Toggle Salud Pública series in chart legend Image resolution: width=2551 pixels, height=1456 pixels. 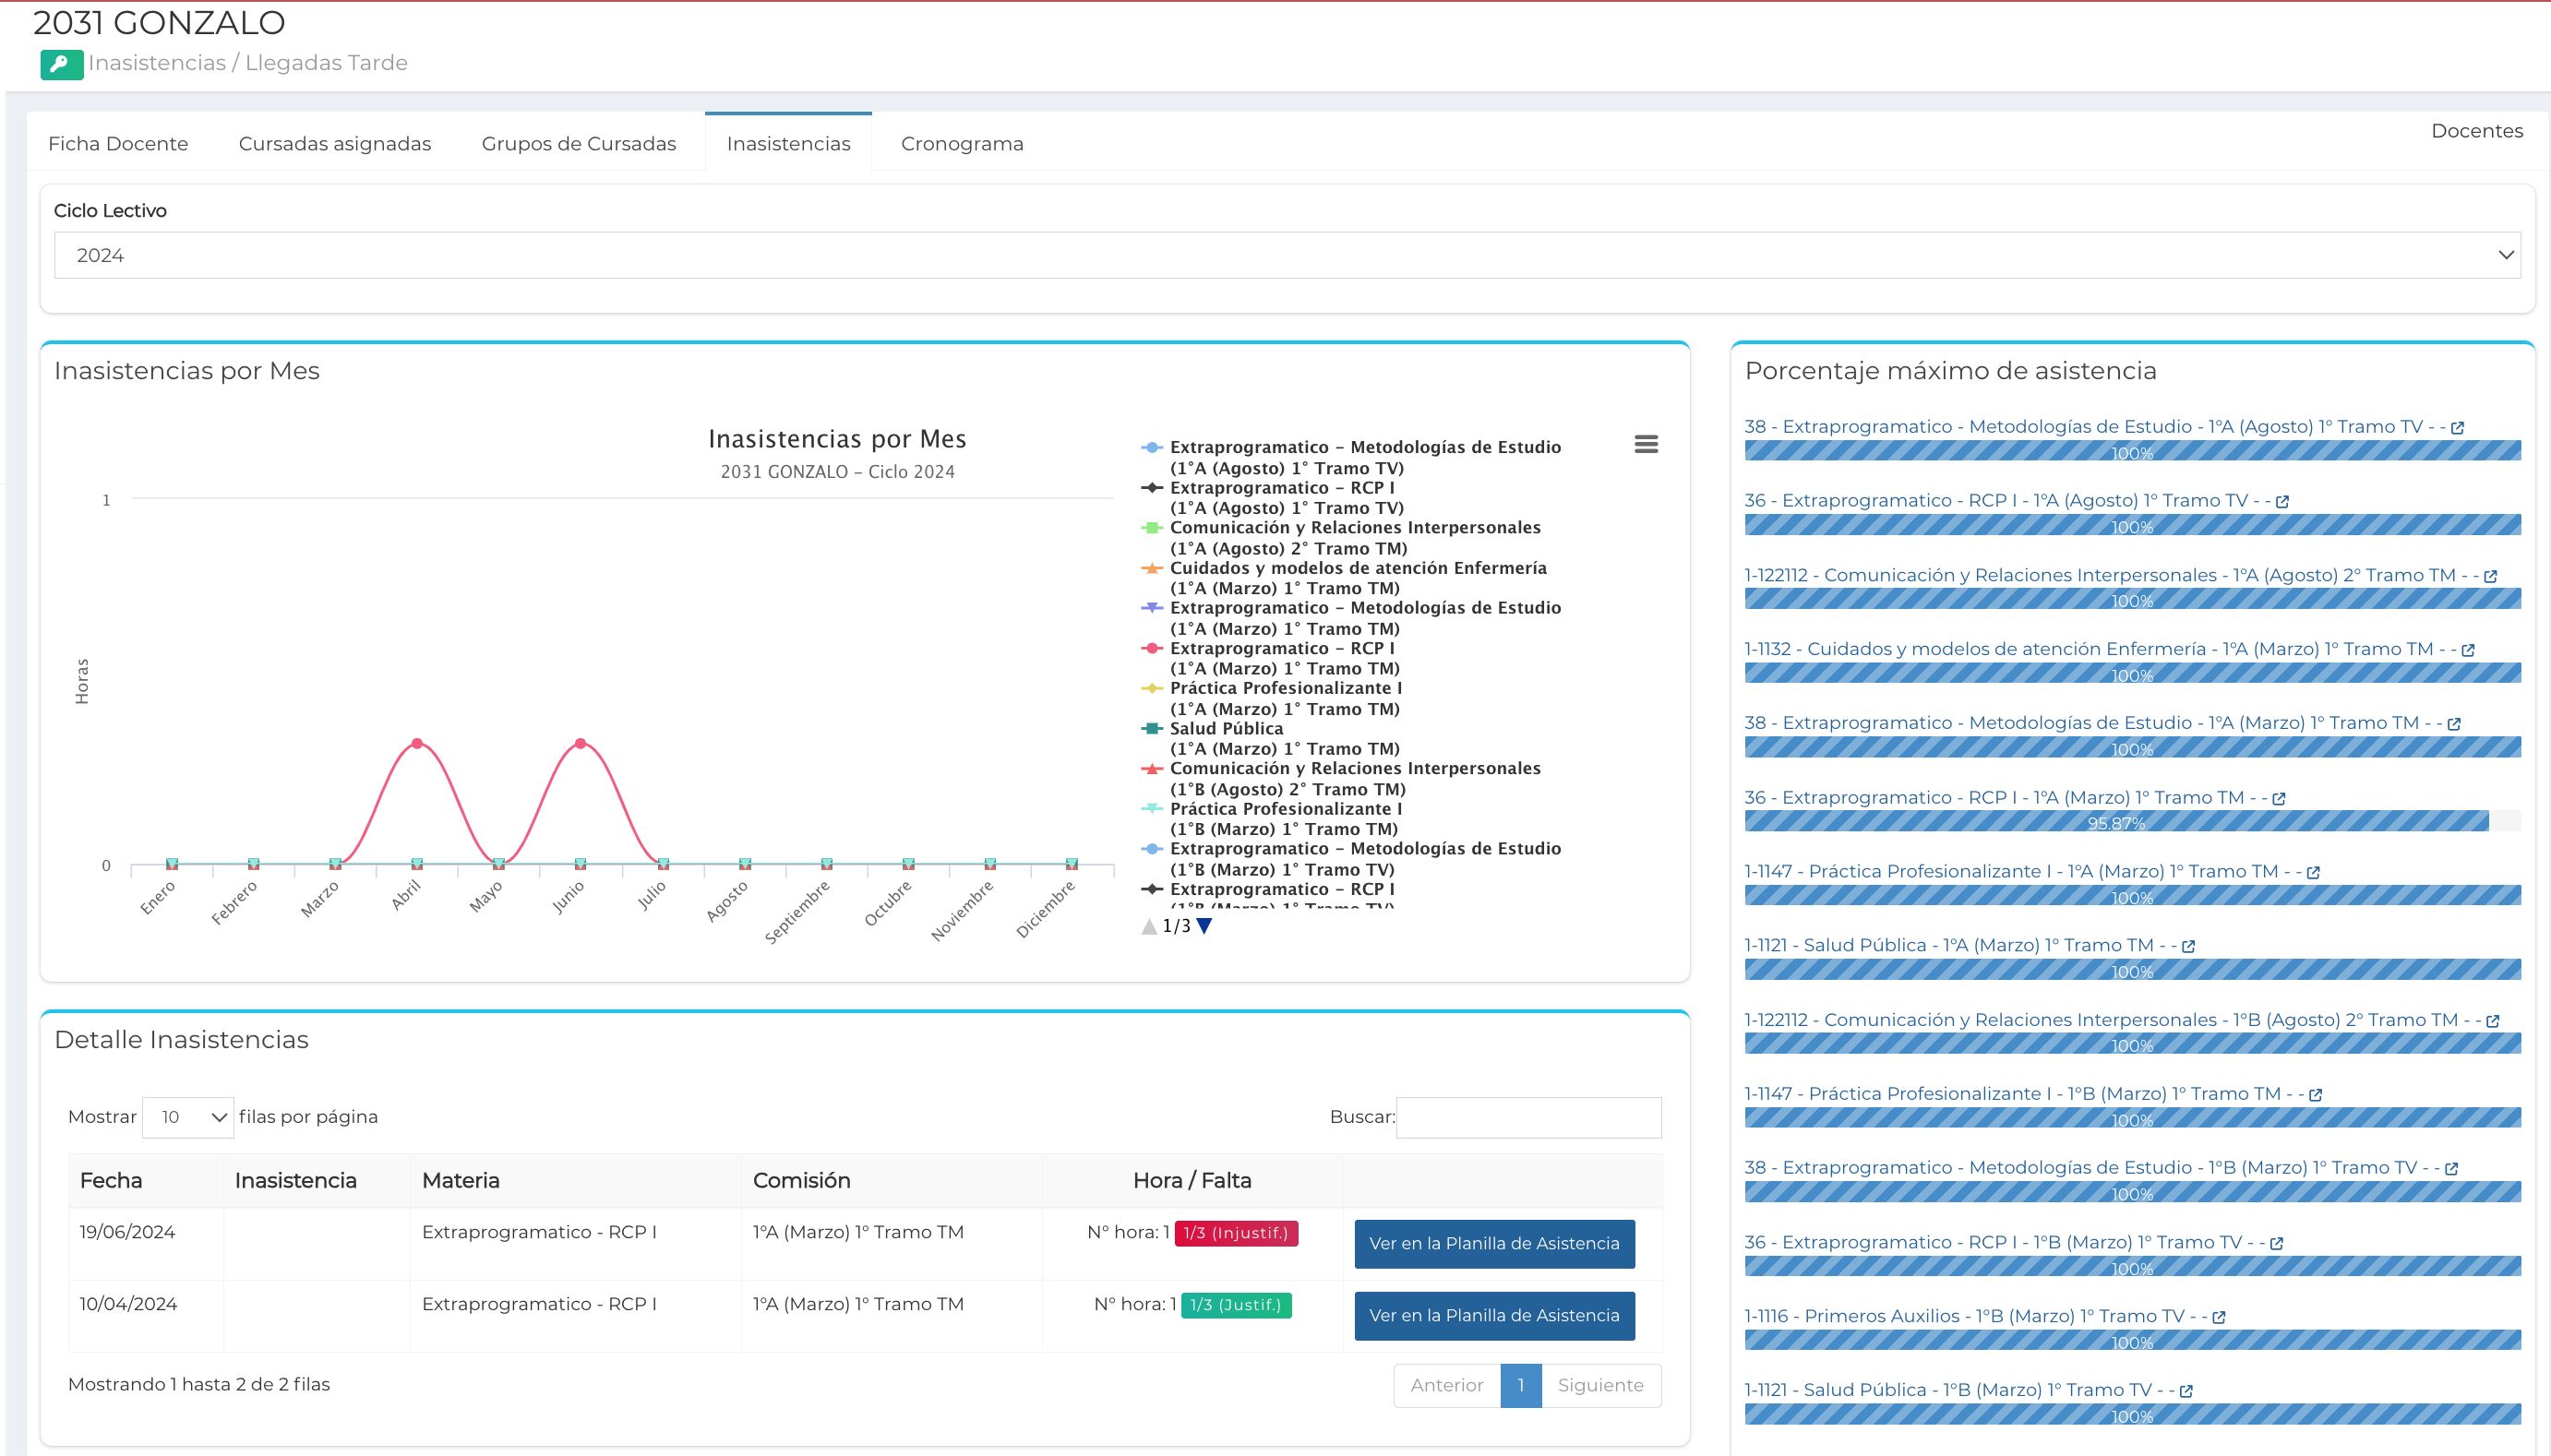coord(1226,729)
